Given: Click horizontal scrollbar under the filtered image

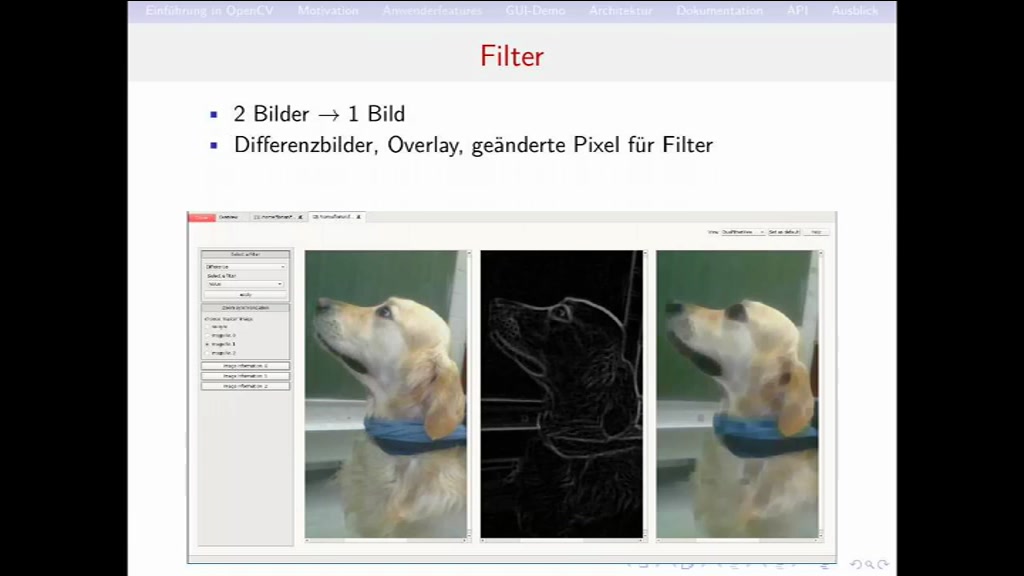Looking at the screenshot, I should tap(737, 540).
